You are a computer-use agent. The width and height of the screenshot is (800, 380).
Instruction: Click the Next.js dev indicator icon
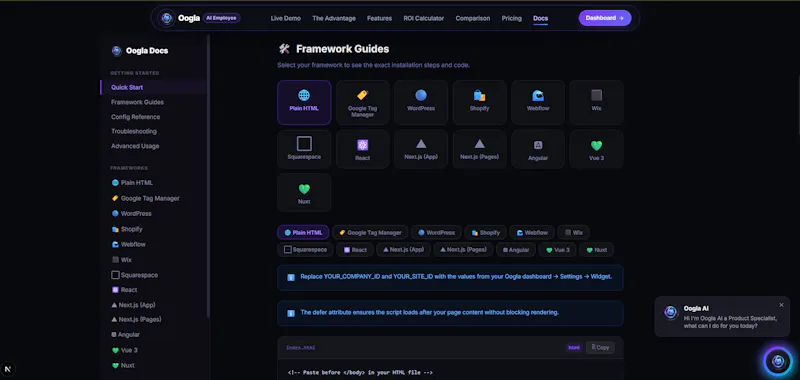point(8,368)
